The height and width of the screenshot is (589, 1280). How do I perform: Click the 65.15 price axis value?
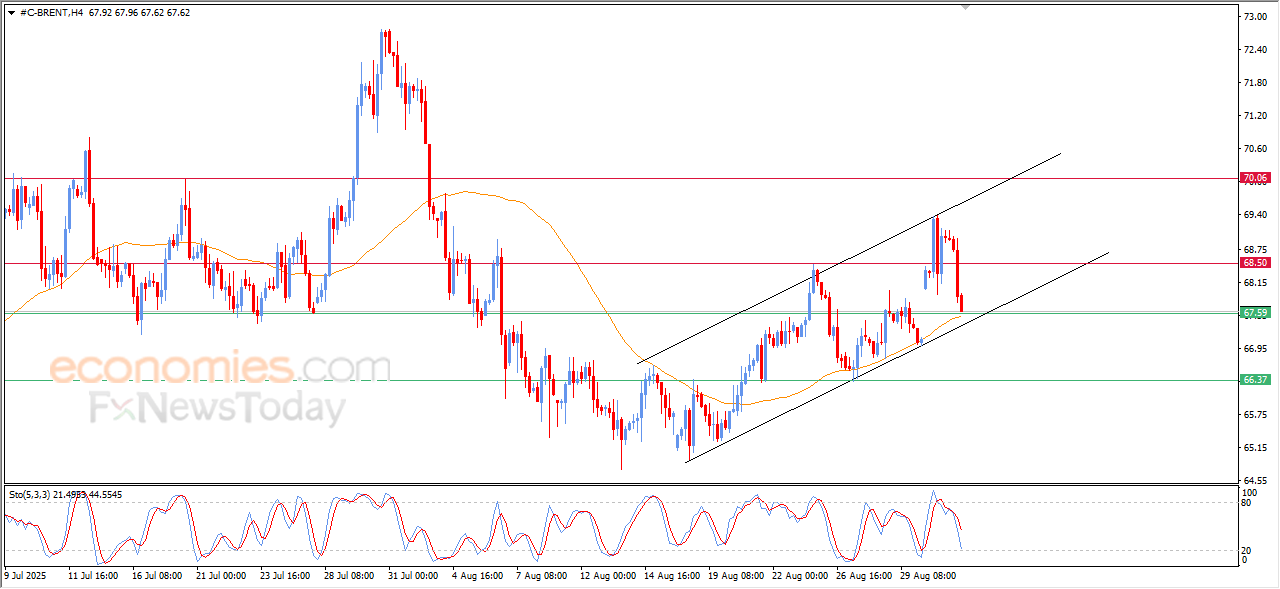pos(1254,447)
